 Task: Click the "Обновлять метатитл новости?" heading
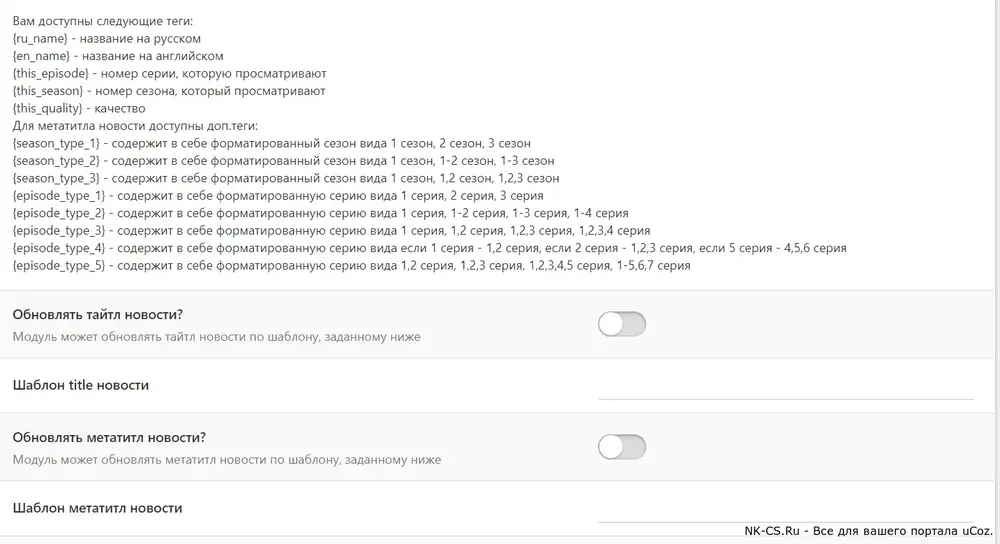(109, 437)
